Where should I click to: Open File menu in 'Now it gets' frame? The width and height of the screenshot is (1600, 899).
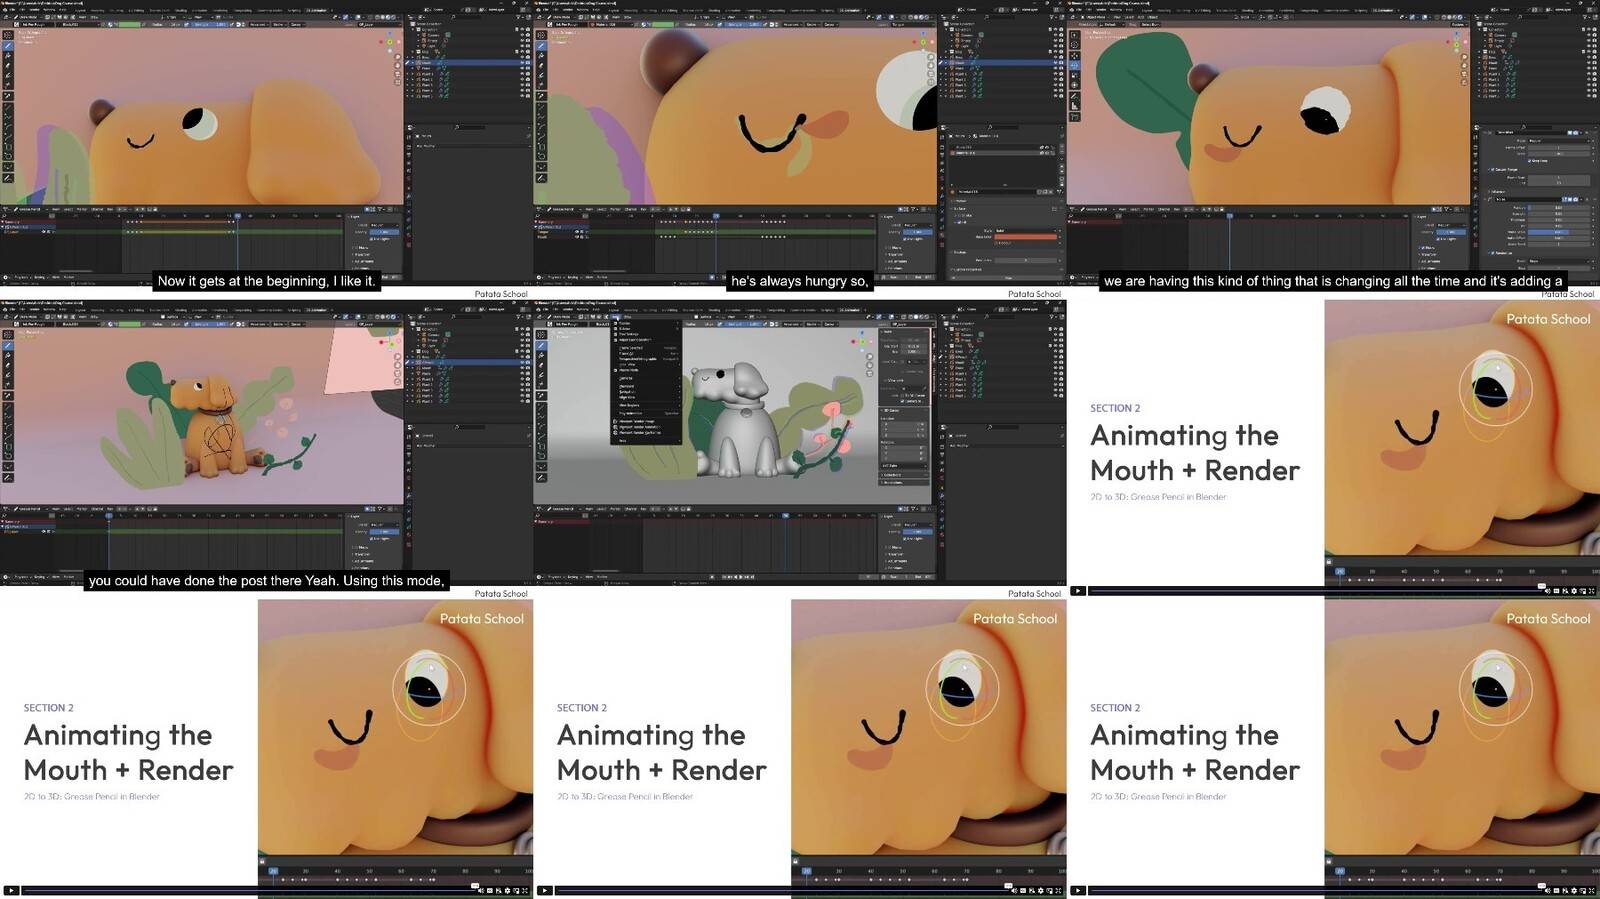12,10
